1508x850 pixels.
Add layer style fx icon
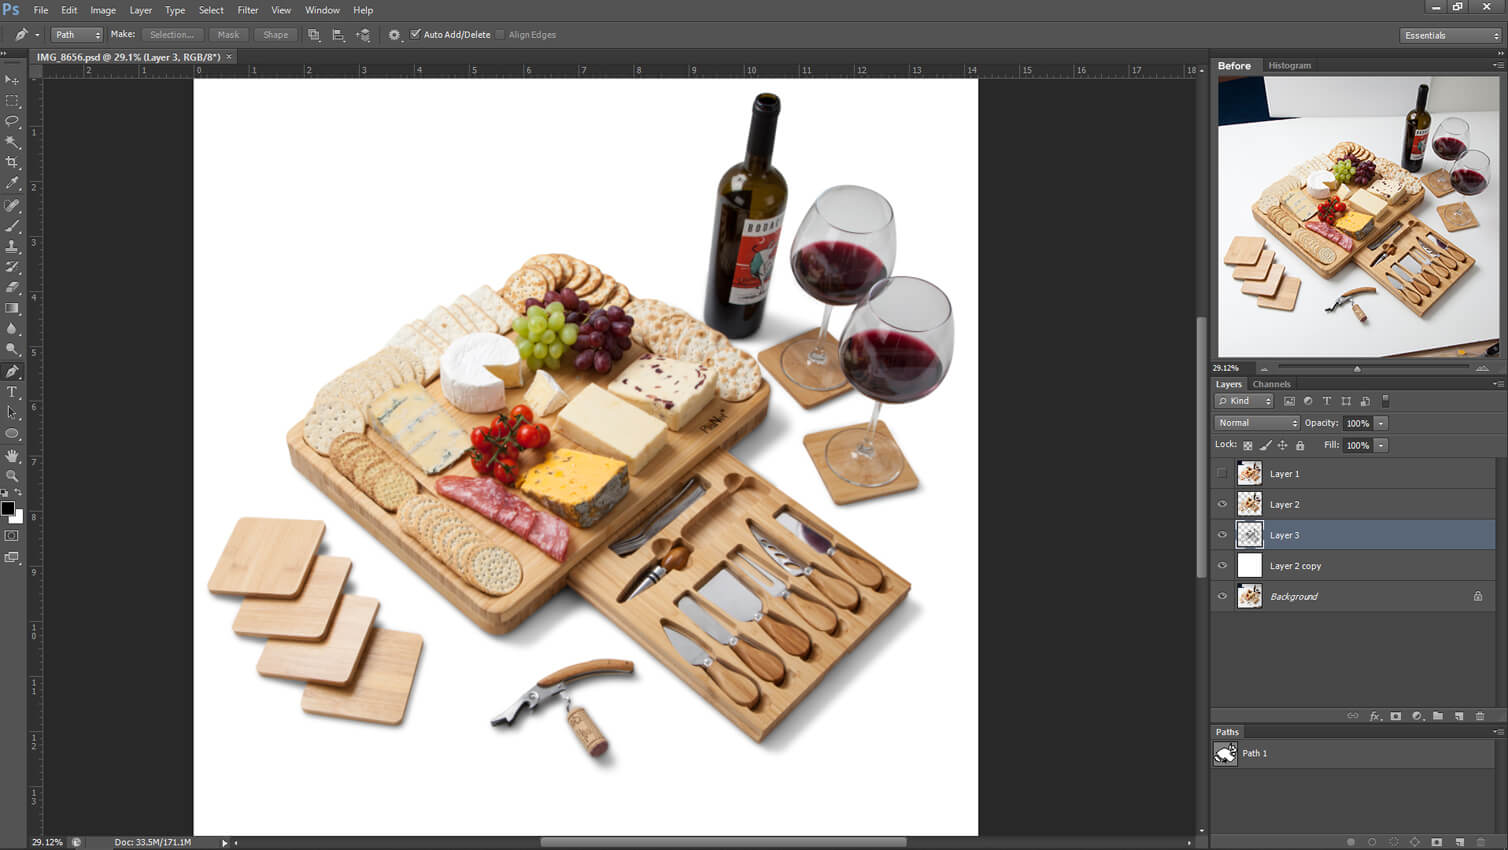(x=1375, y=716)
